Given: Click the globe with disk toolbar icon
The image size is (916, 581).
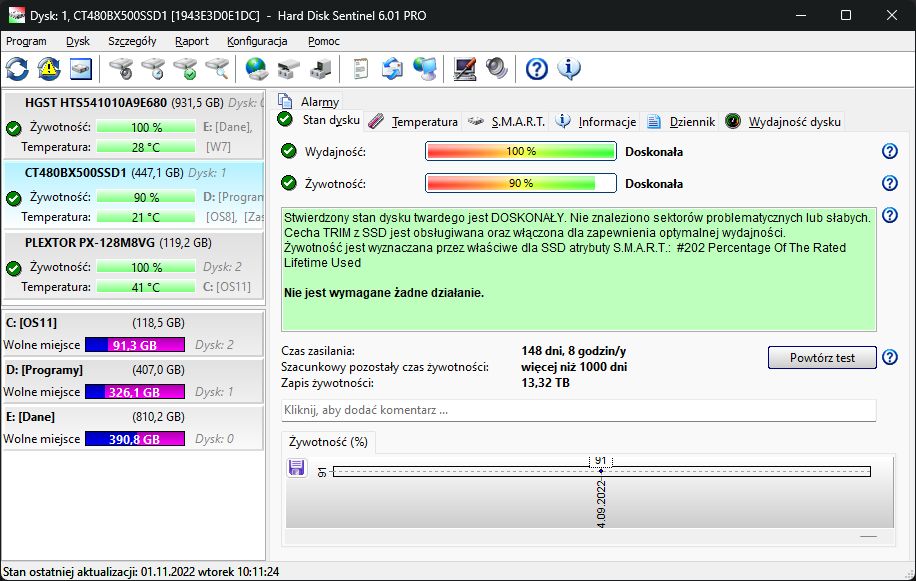Looking at the screenshot, I should click(257, 69).
